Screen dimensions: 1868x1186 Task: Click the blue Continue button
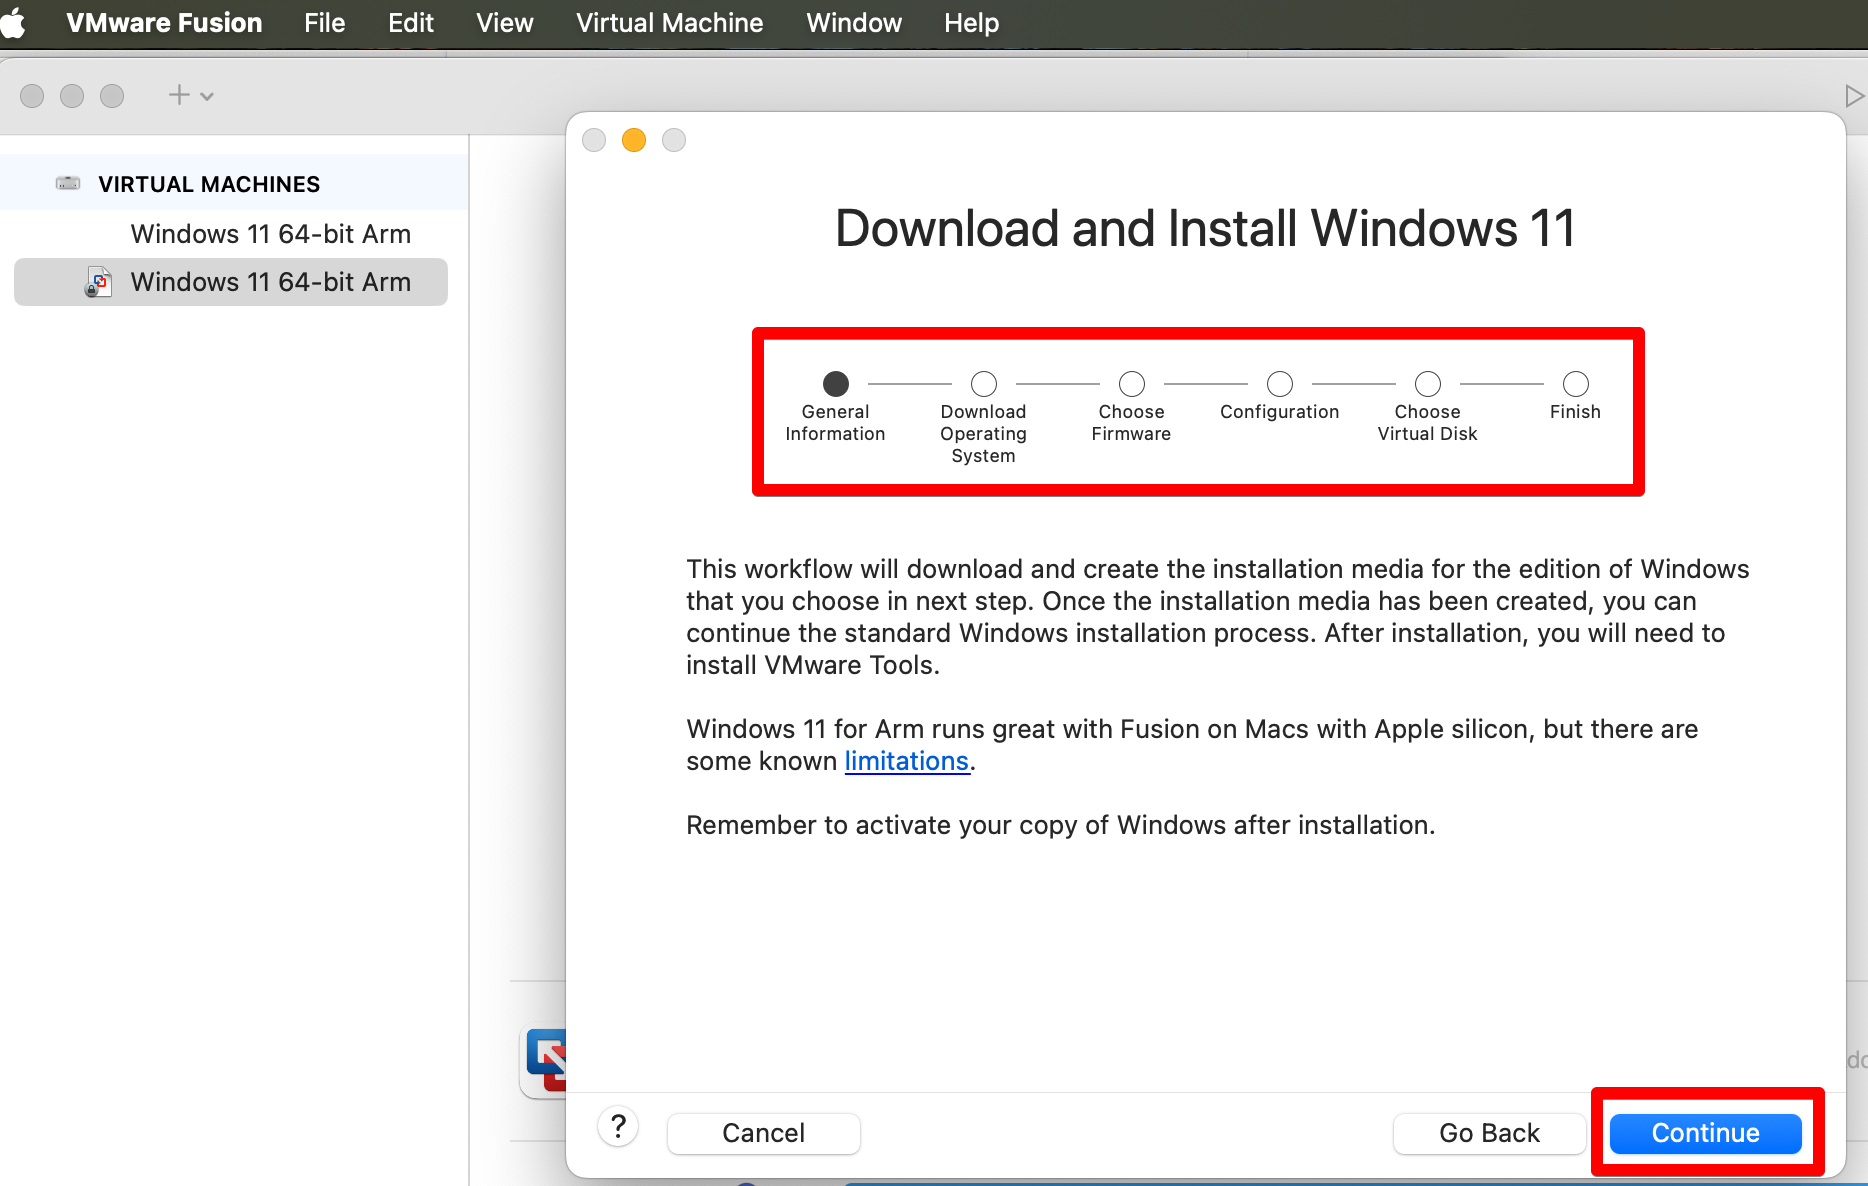click(x=1705, y=1133)
